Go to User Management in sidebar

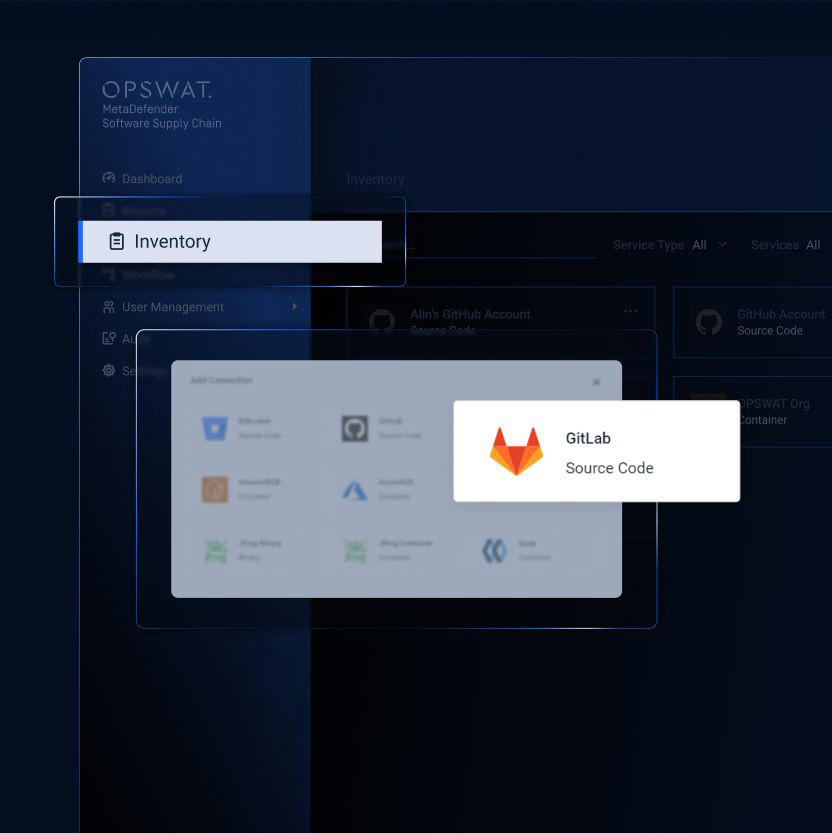point(172,307)
